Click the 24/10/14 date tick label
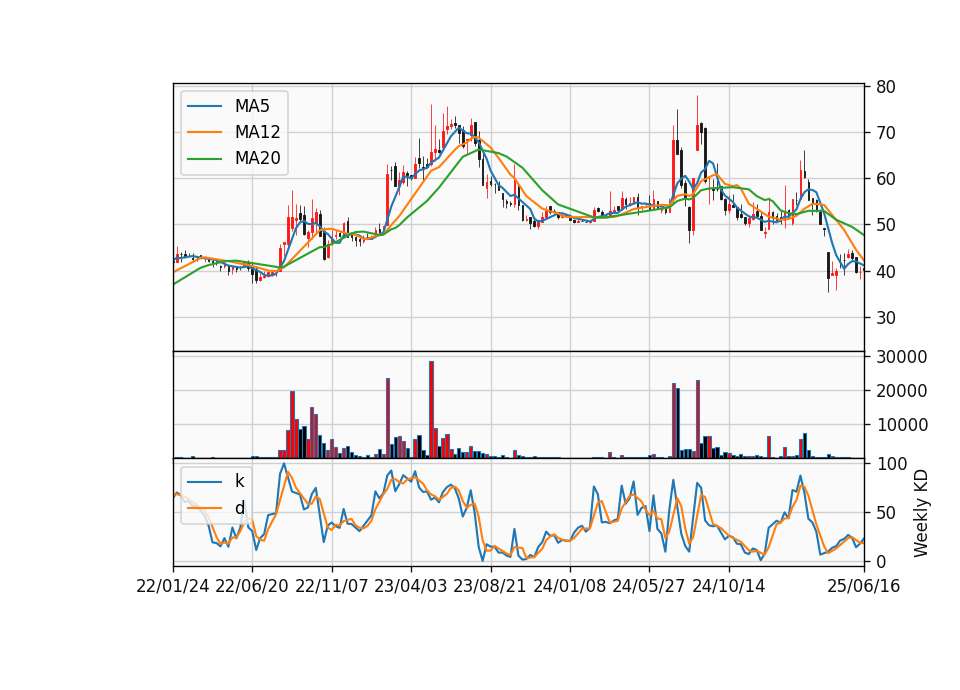The image size is (960, 690). [x=729, y=586]
